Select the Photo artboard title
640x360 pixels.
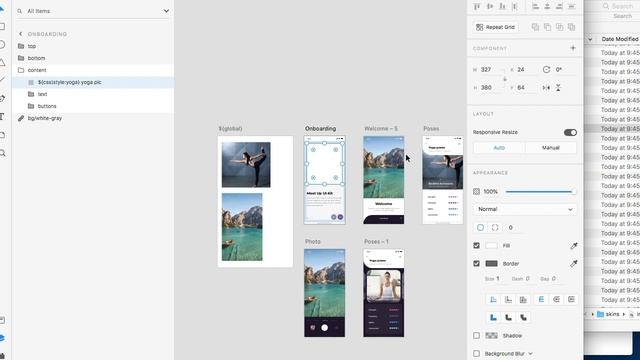point(313,242)
